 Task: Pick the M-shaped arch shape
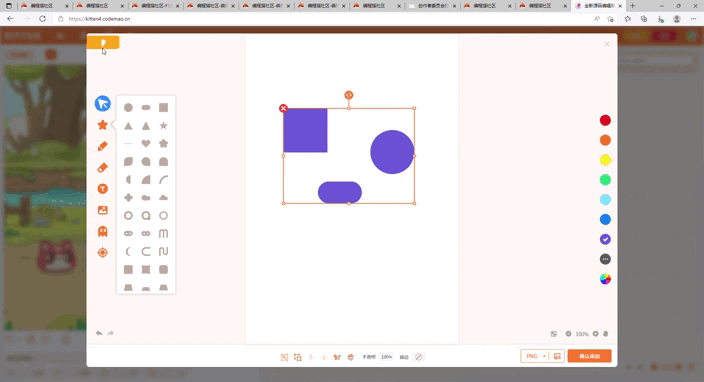[163, 233]
